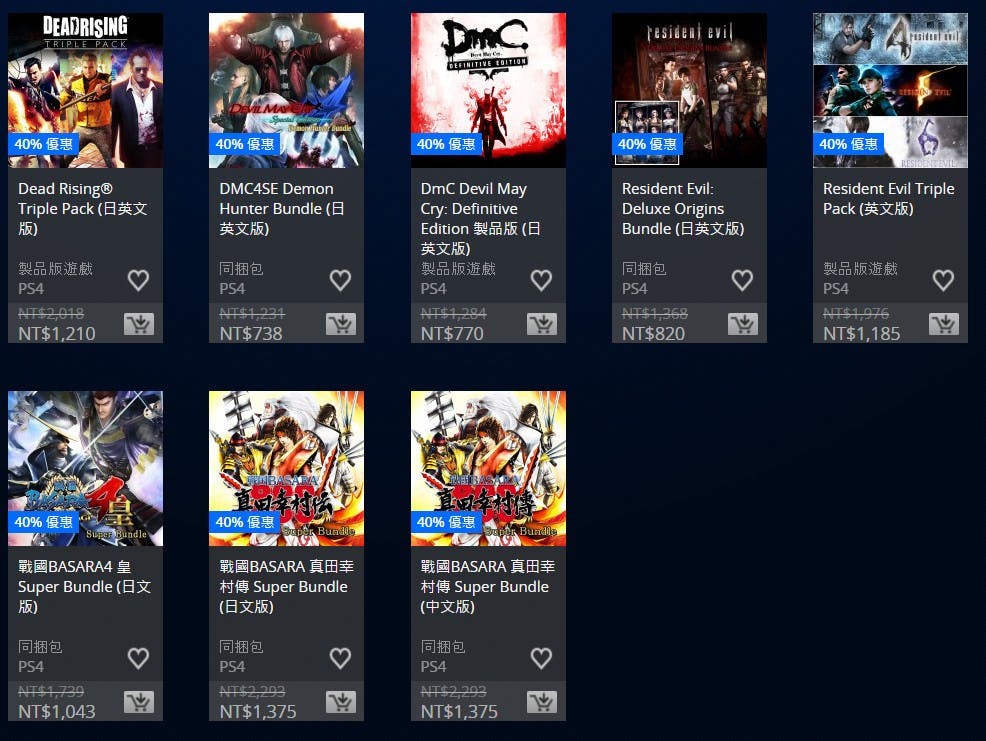Add 真田幸村傳 Super Bundle 中文版 to cart
986x741 pixels.
tap(542, 702)
